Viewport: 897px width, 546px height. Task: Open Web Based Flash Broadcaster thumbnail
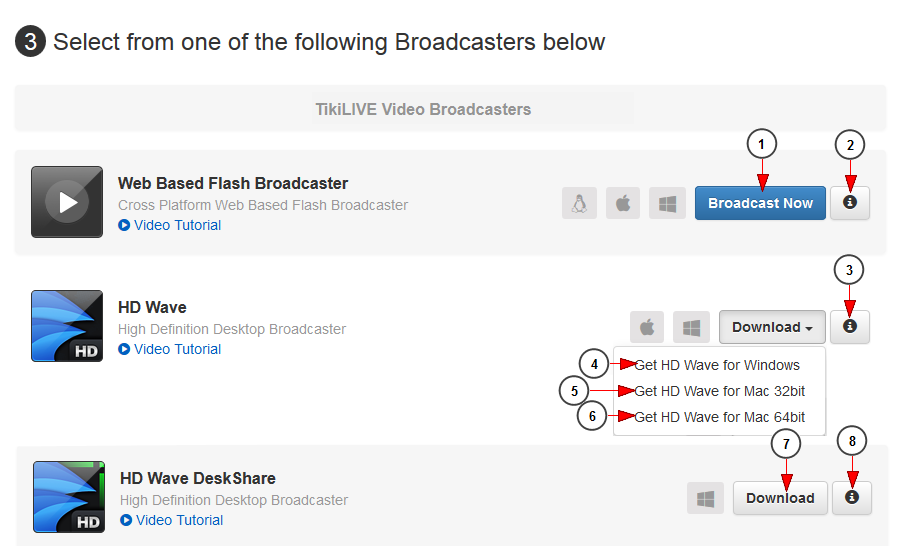point(67,202)
